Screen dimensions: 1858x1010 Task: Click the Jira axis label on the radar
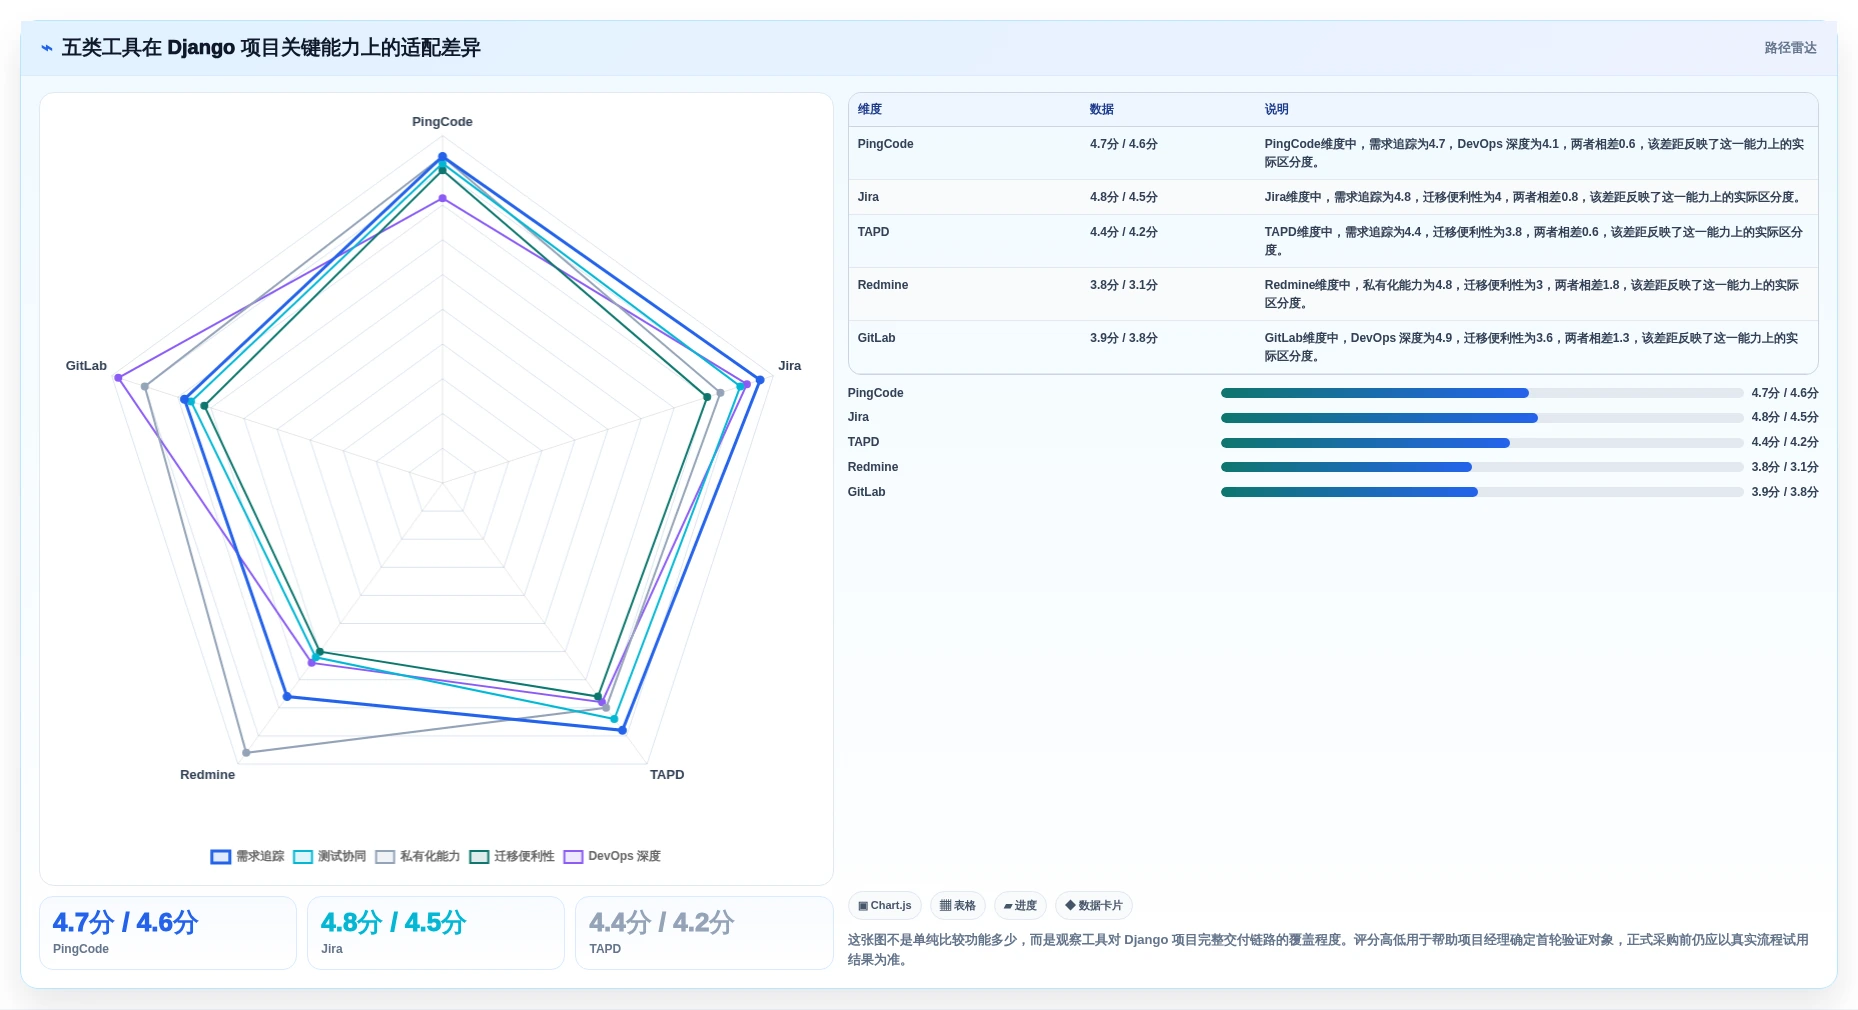790,366
